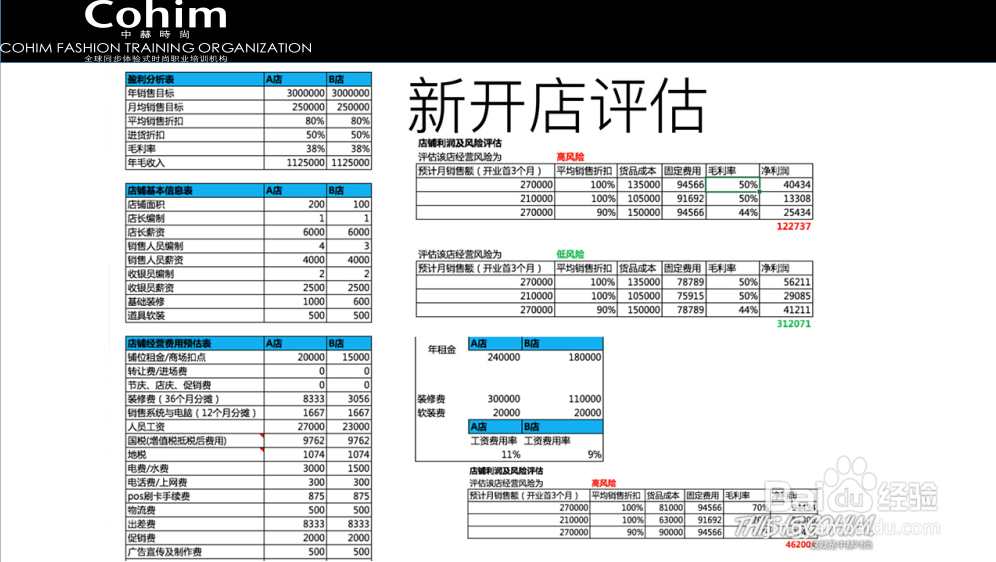This screenshot has height=562, width=996.
Task: Select the red 高风险 label above first table
Action: [570, 157]
